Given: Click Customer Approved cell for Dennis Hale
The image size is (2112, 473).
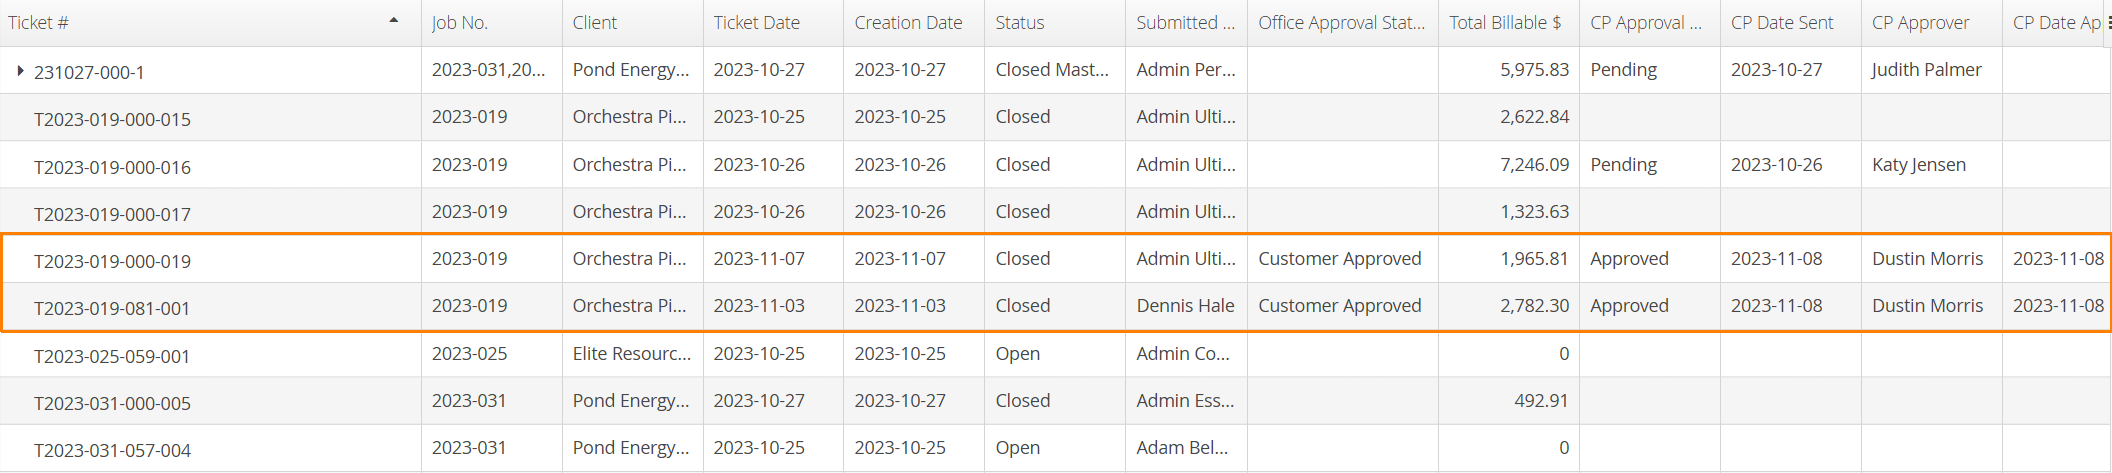Looking at the screenshot, I should [x=1340, y=306].
